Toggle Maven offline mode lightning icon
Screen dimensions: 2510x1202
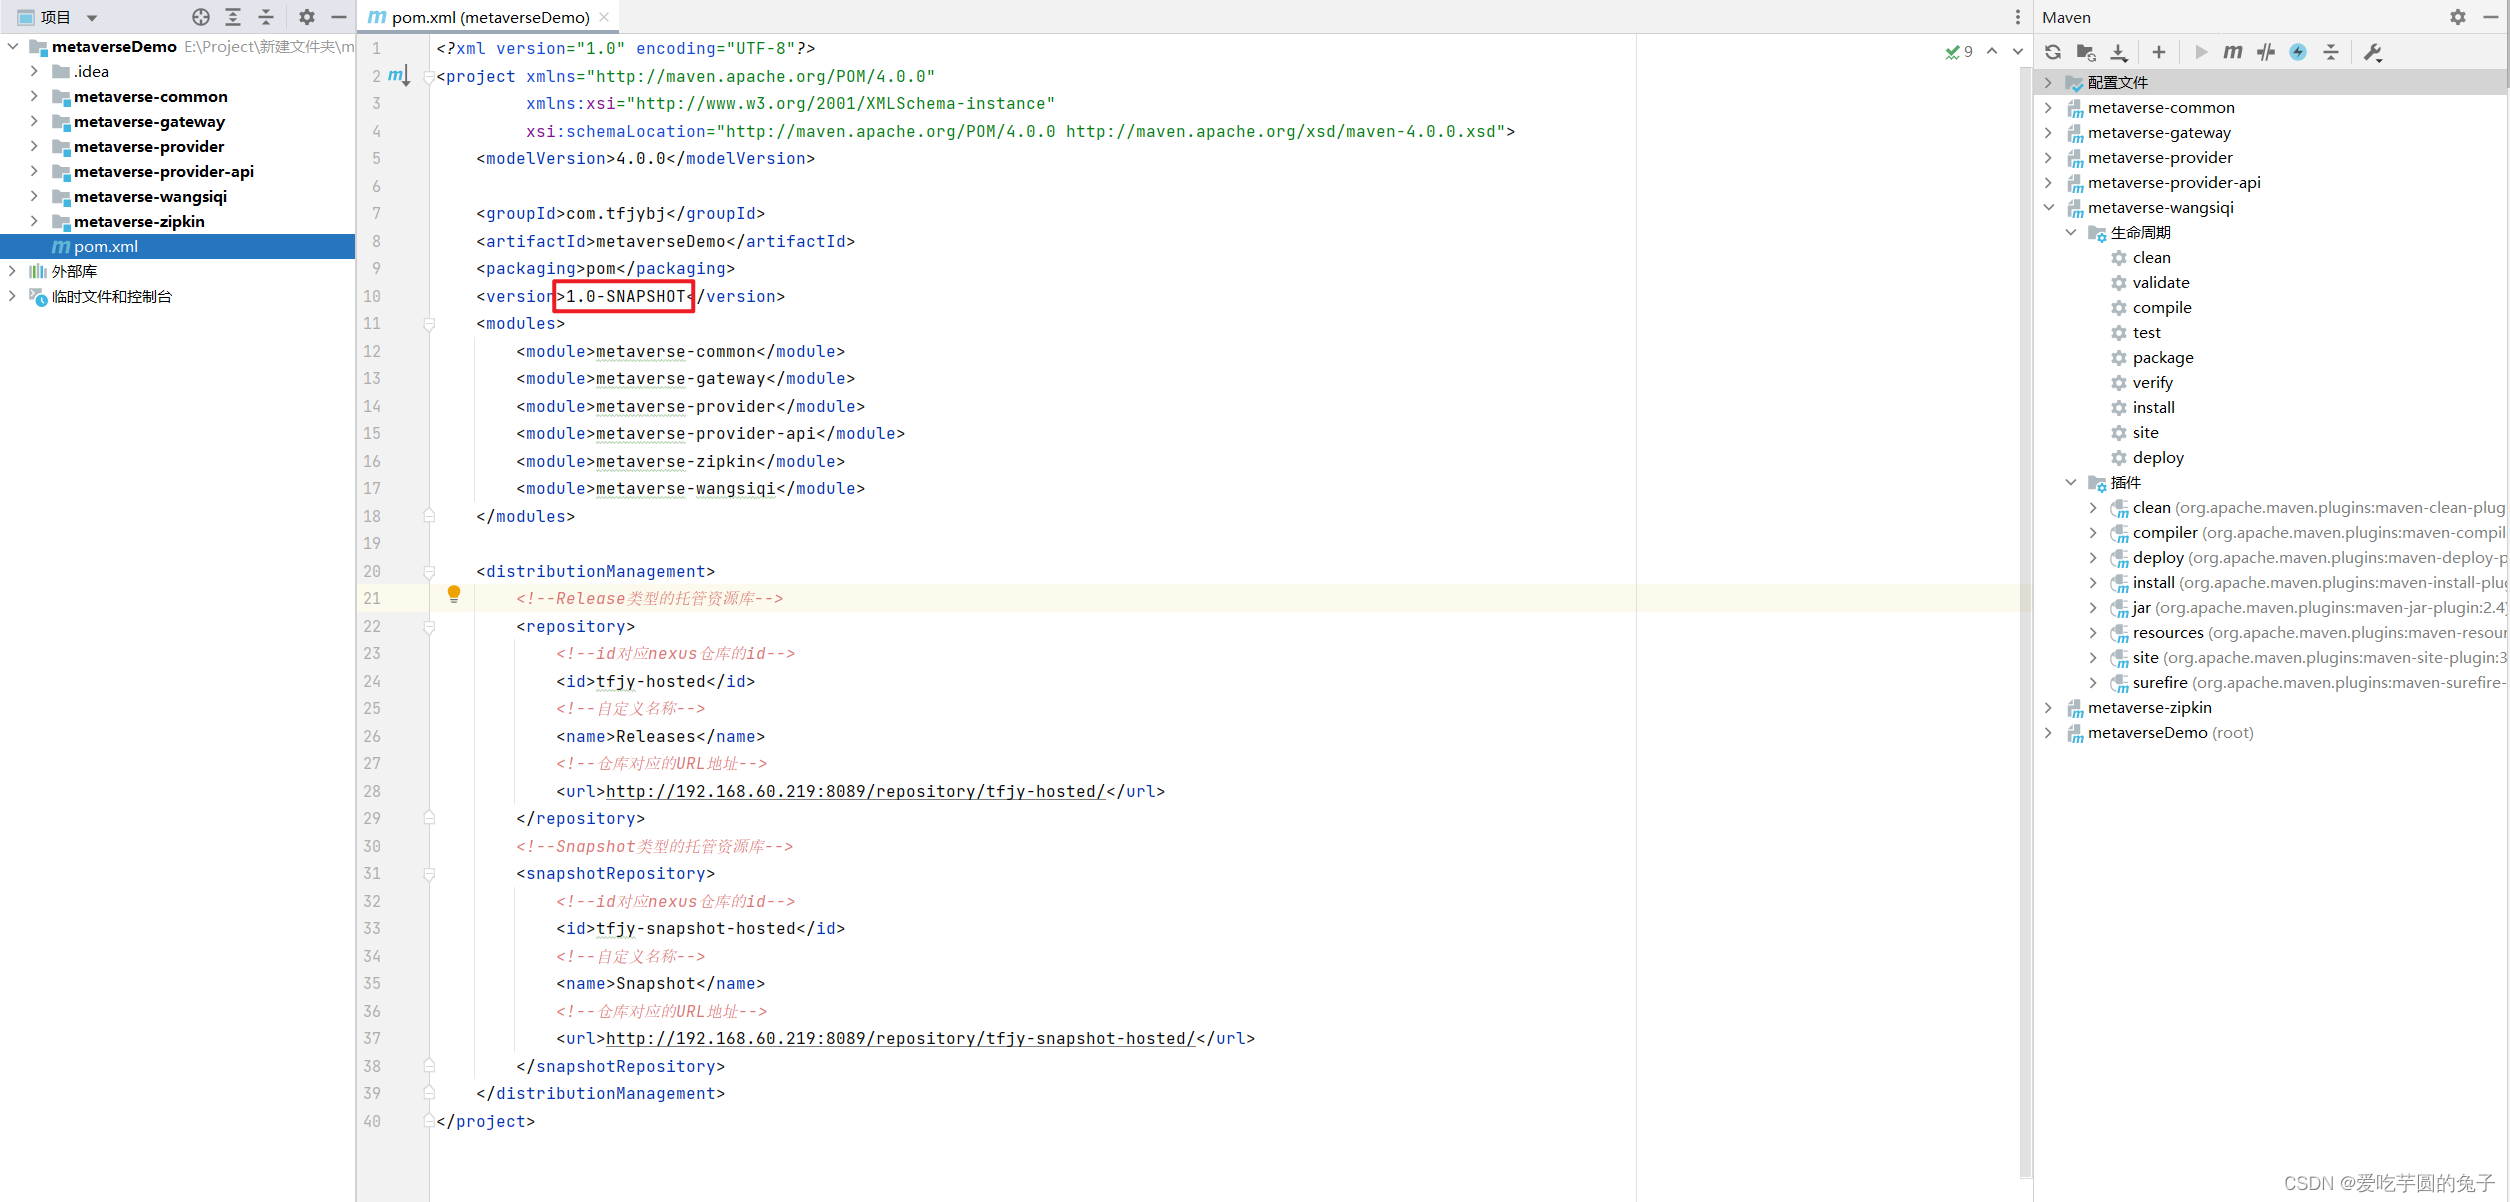pos(2298,52)
